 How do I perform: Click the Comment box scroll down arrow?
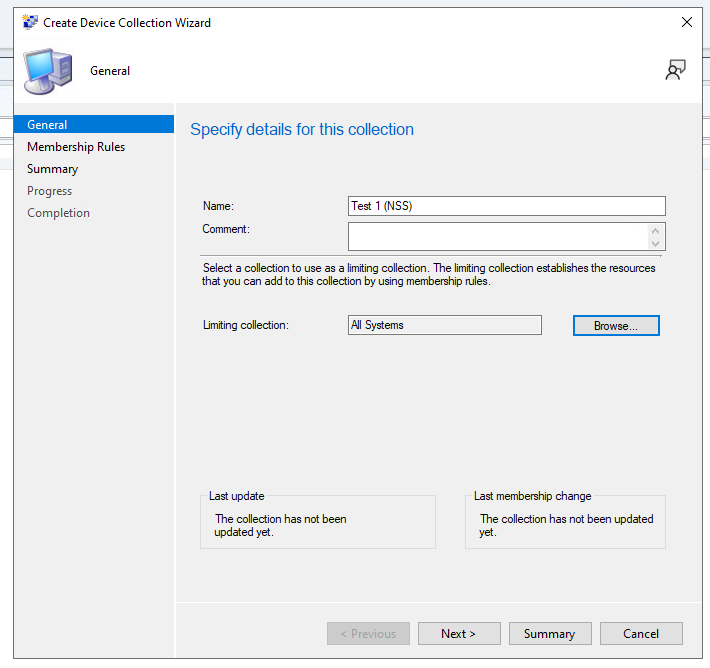(x=656, y=243)
